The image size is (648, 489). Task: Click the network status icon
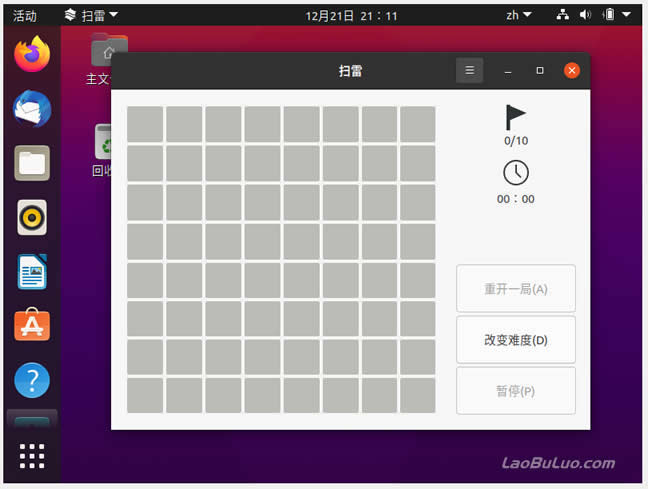[562, 15]
